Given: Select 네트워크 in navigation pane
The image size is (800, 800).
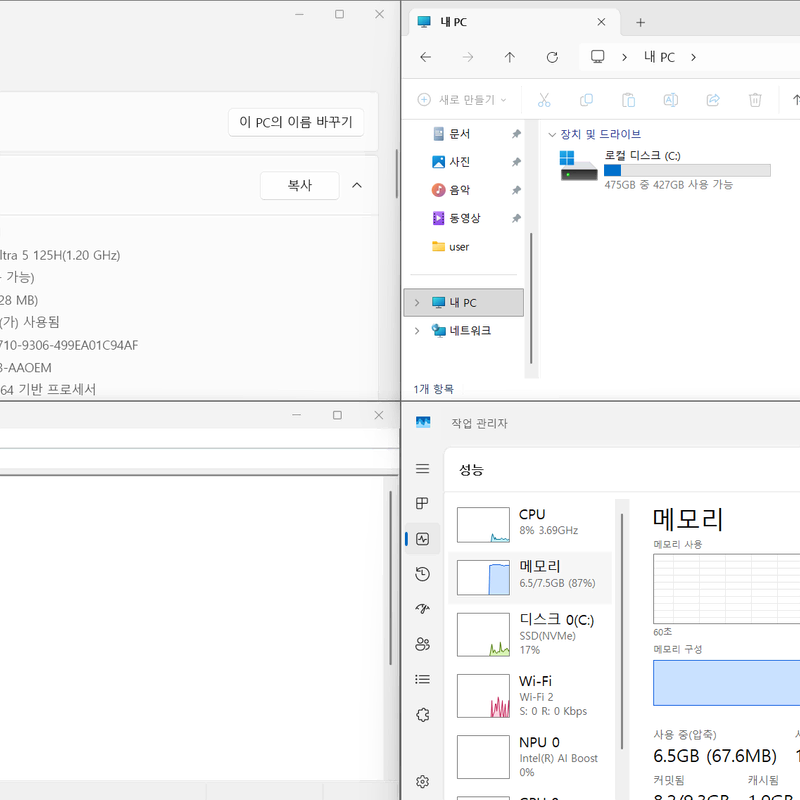Looking at the screenshot, I should (463, 331).
